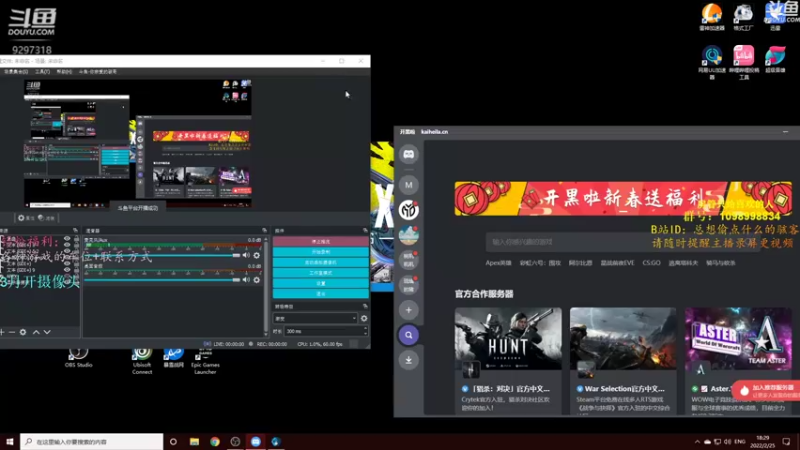This screenshot has width=800, height=450.
Task: Mute the second audio mixer channel
Action: pyautogui.click(x=246, y=280)
